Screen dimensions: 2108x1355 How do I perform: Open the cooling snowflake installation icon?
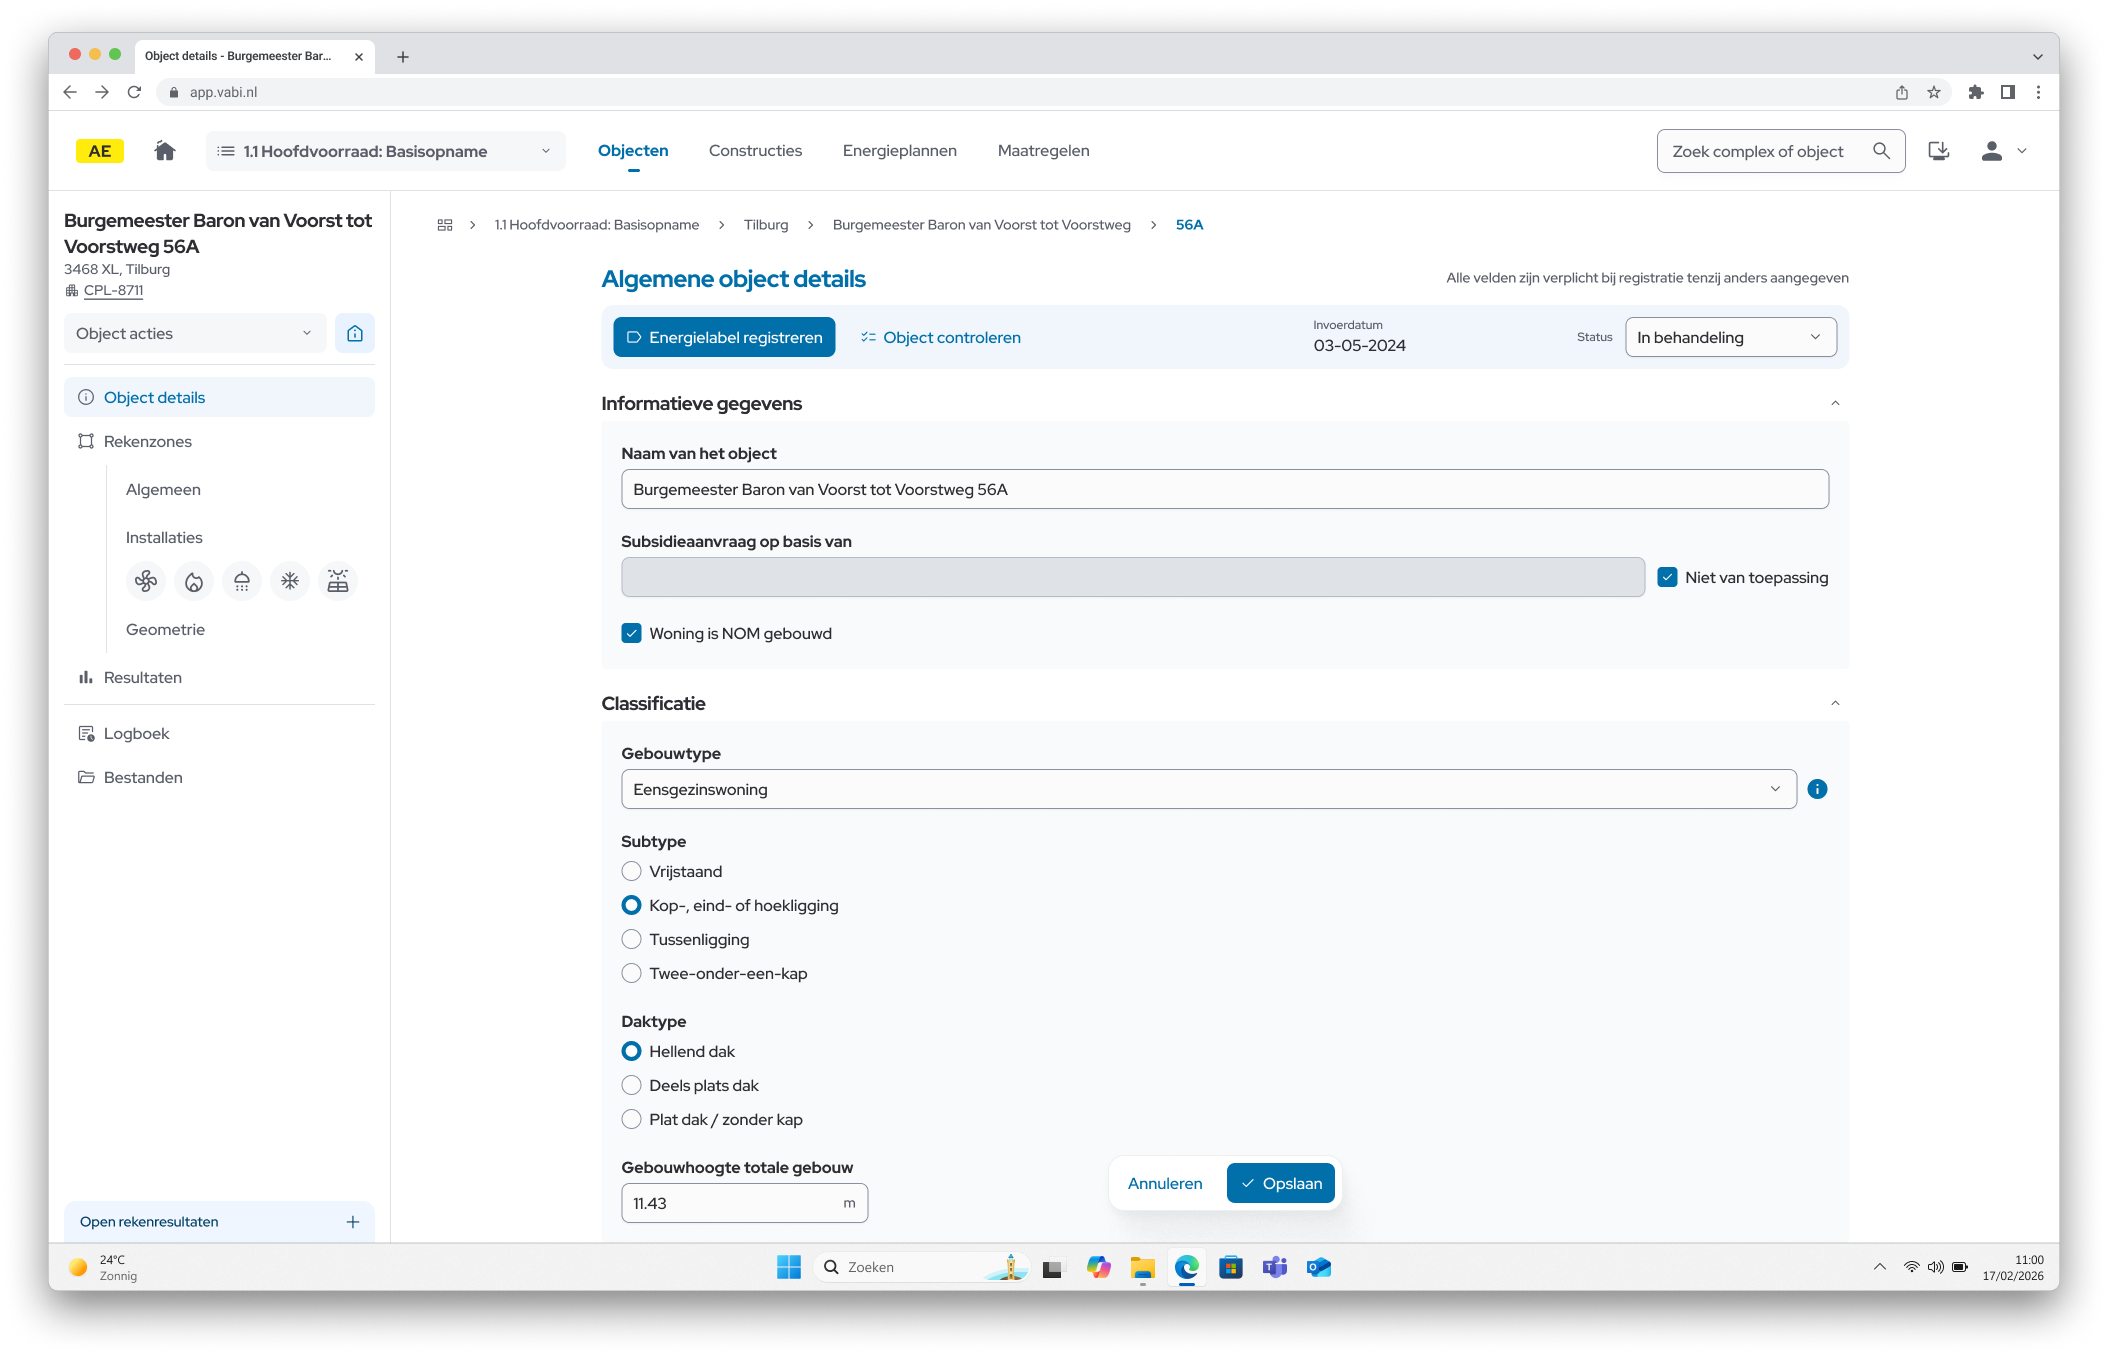290,581
